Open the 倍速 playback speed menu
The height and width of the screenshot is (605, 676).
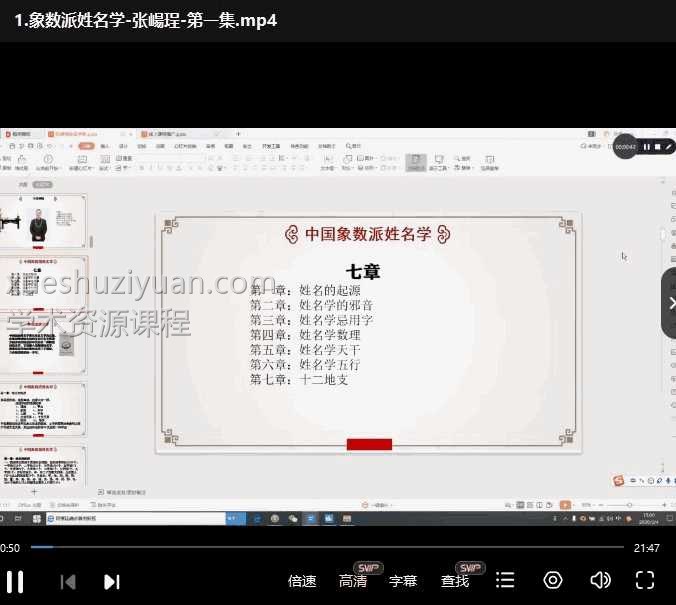point(302,581)
